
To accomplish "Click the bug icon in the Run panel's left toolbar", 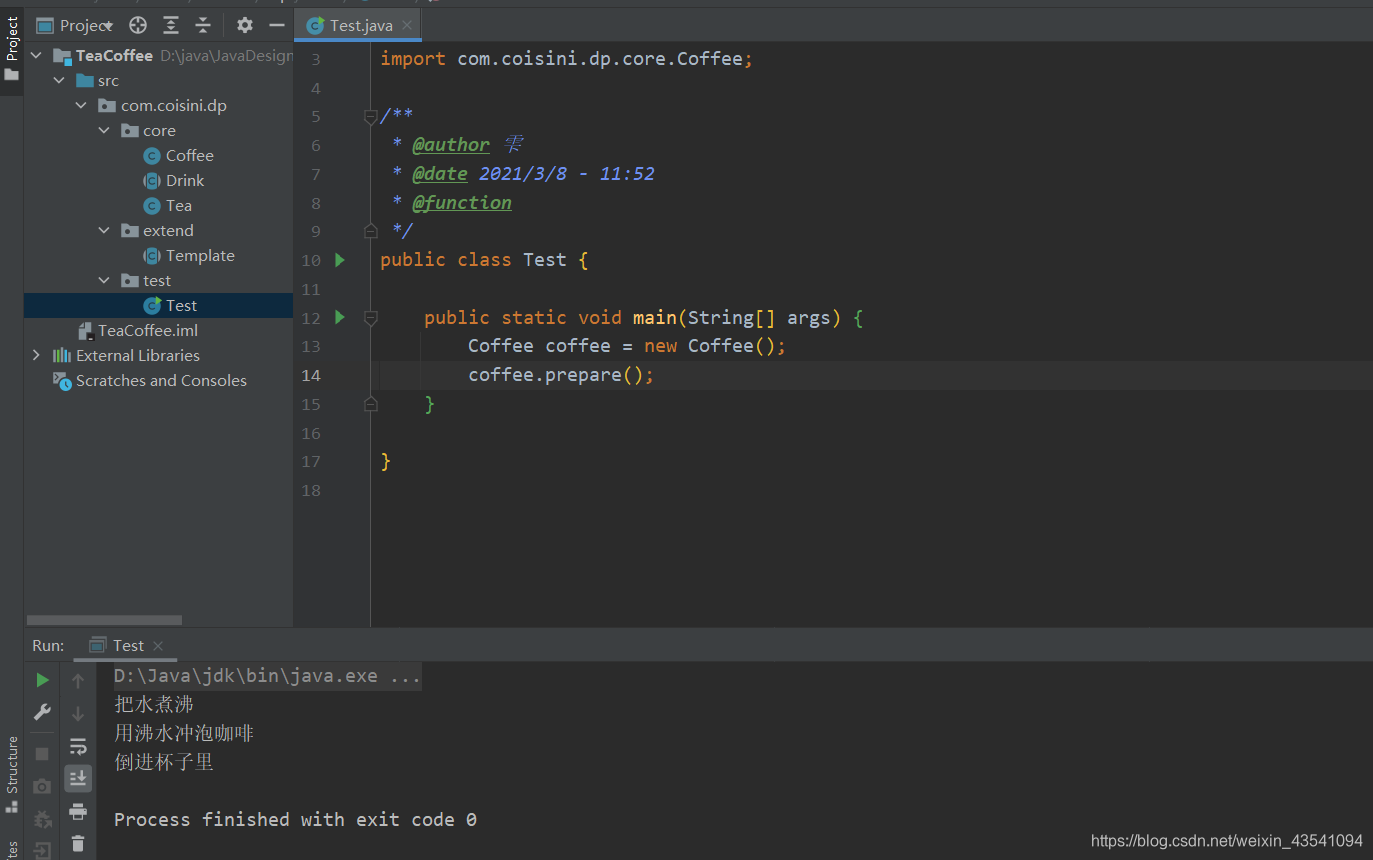I will tap(42, 820).
